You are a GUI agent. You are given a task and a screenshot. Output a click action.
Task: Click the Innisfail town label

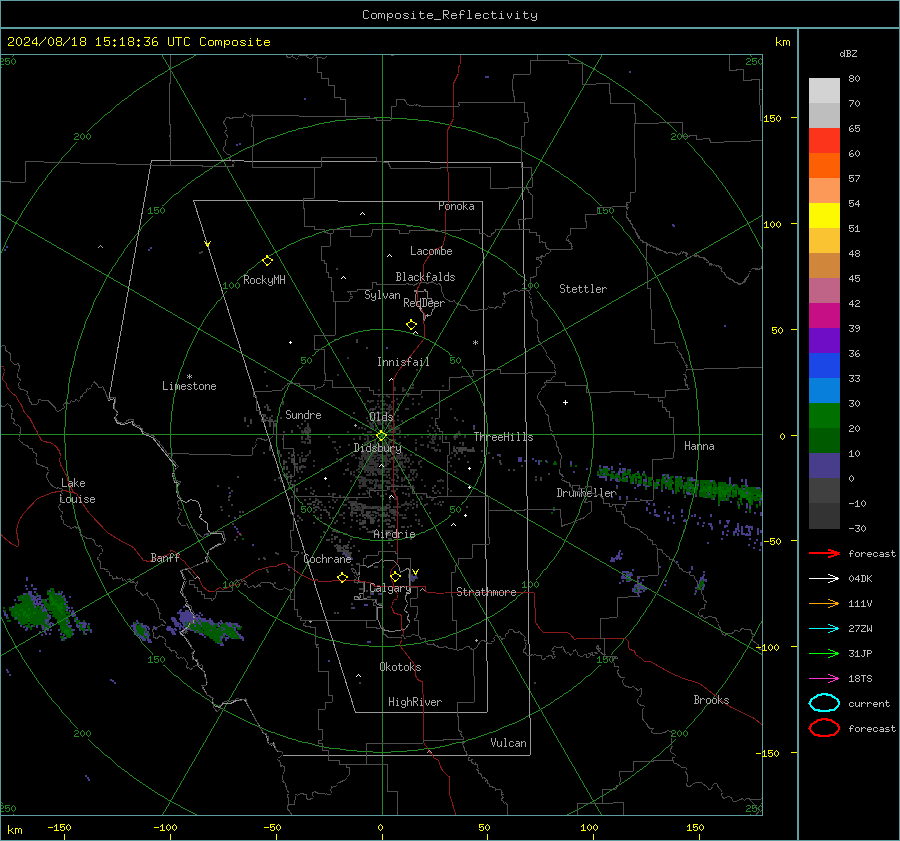[403, 362]
